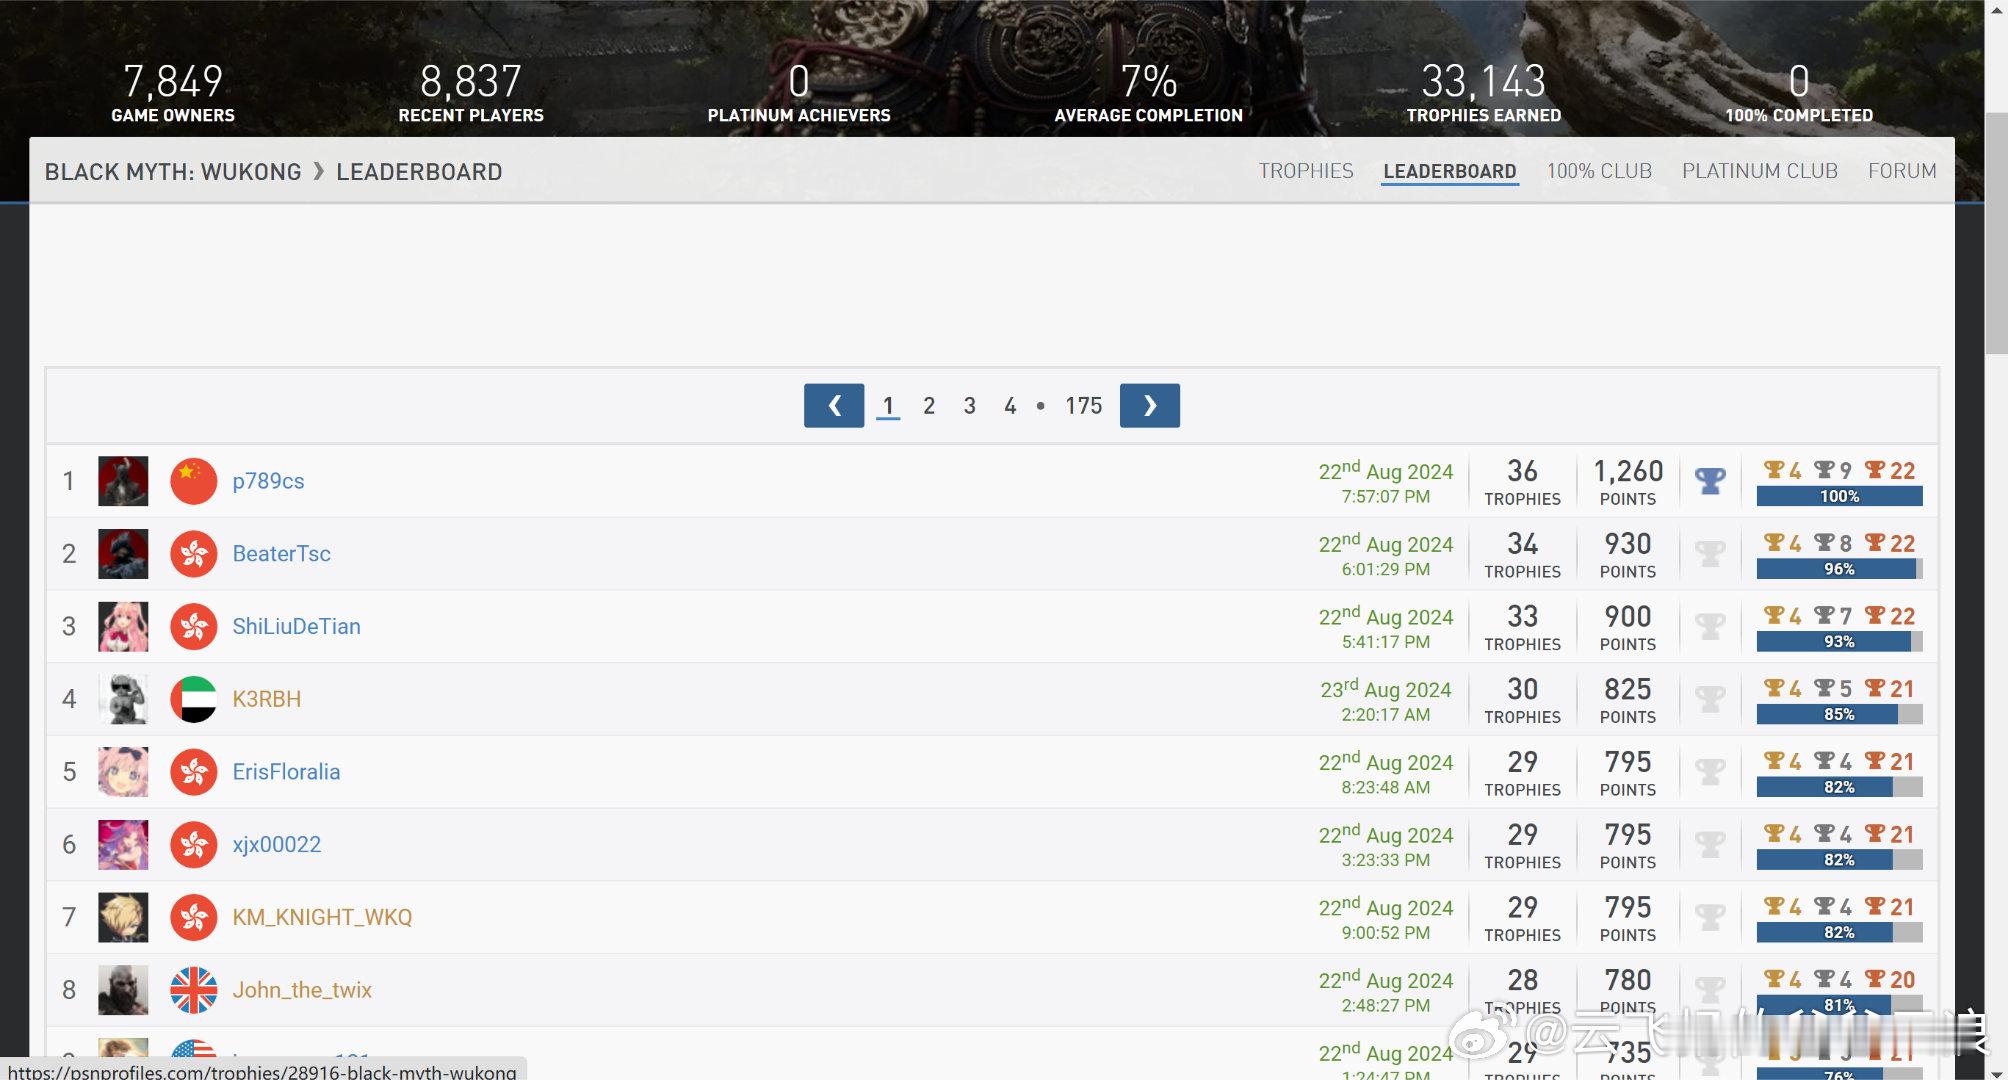Click bronze trophy icon in xjx00022 row
Screen dimensions: 2008x1080
pos(1875,833)
